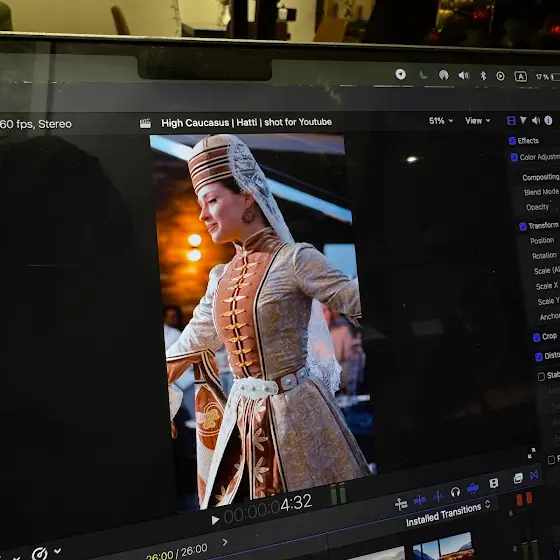Click the 00:00:04:32 timecode display
Viewport: 560px width, 560px height.
pyautogui.click(x=268, y=508)
